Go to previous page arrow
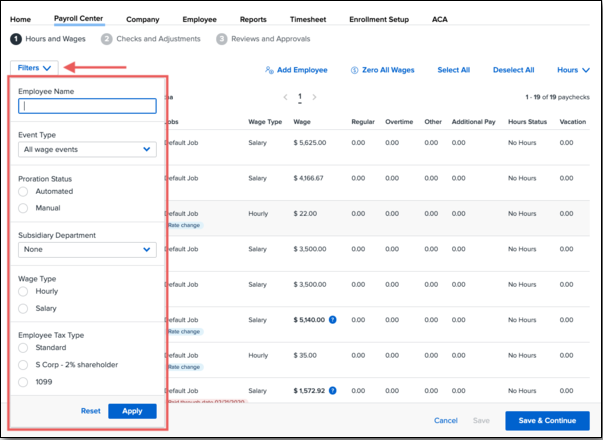The height and width of the screenshot is (440, 603). coord(285,97)
